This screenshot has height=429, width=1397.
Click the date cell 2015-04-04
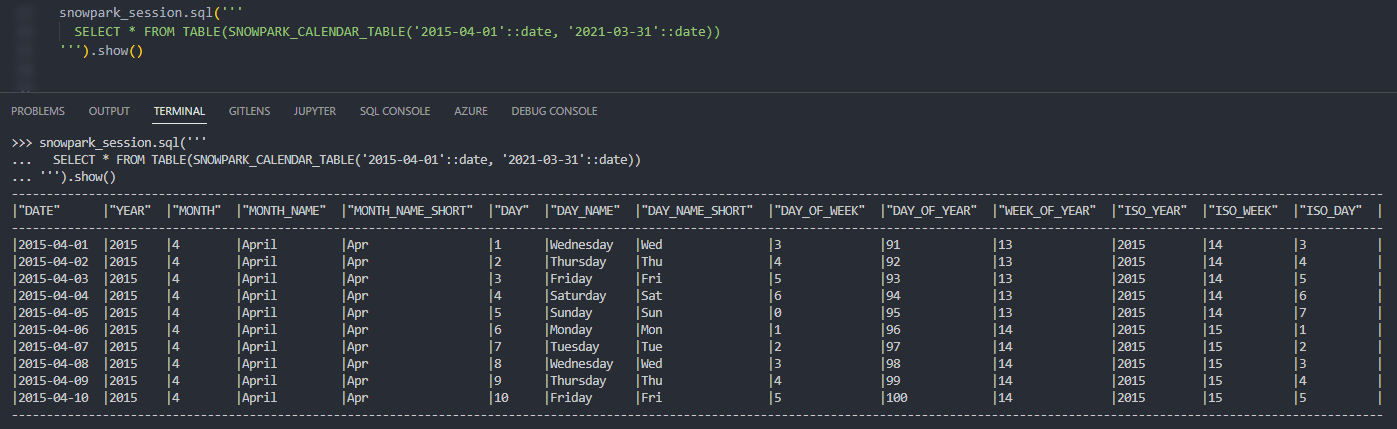(53, 295)
